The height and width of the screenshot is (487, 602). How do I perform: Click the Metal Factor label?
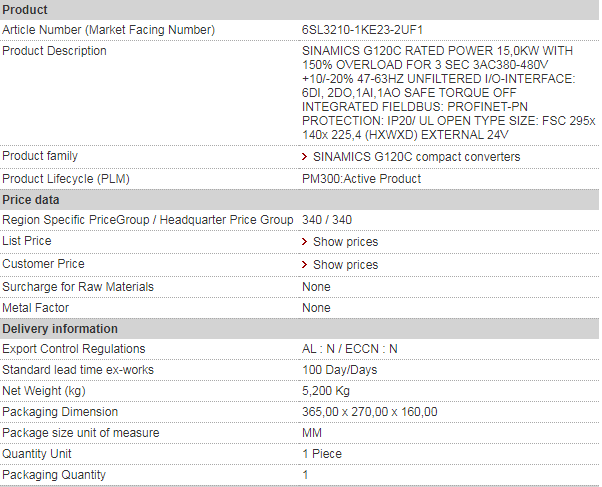coord(35,308)
